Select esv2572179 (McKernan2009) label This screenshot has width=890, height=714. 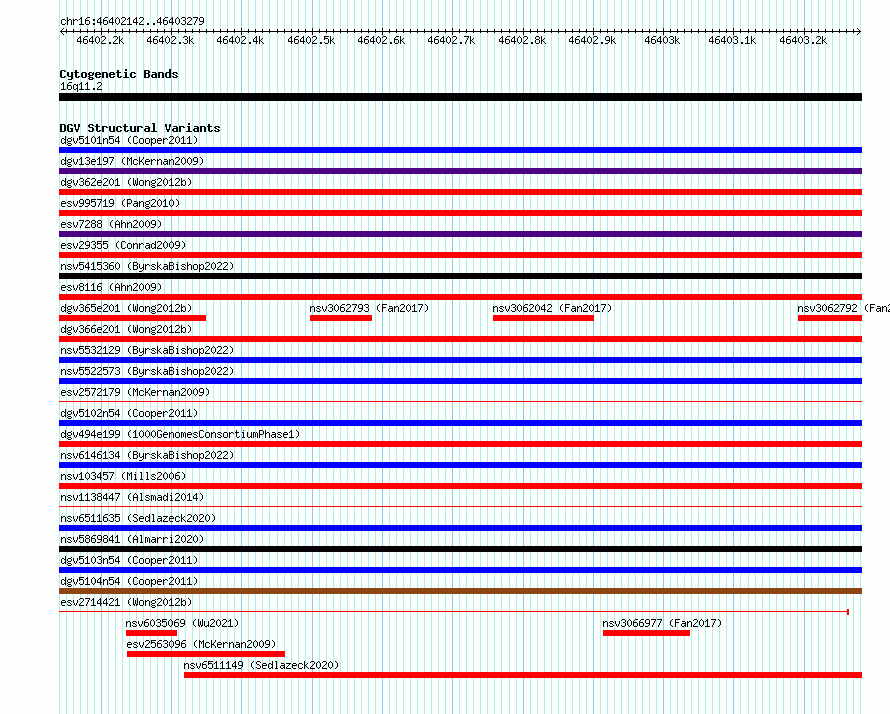tap(135, 392)
